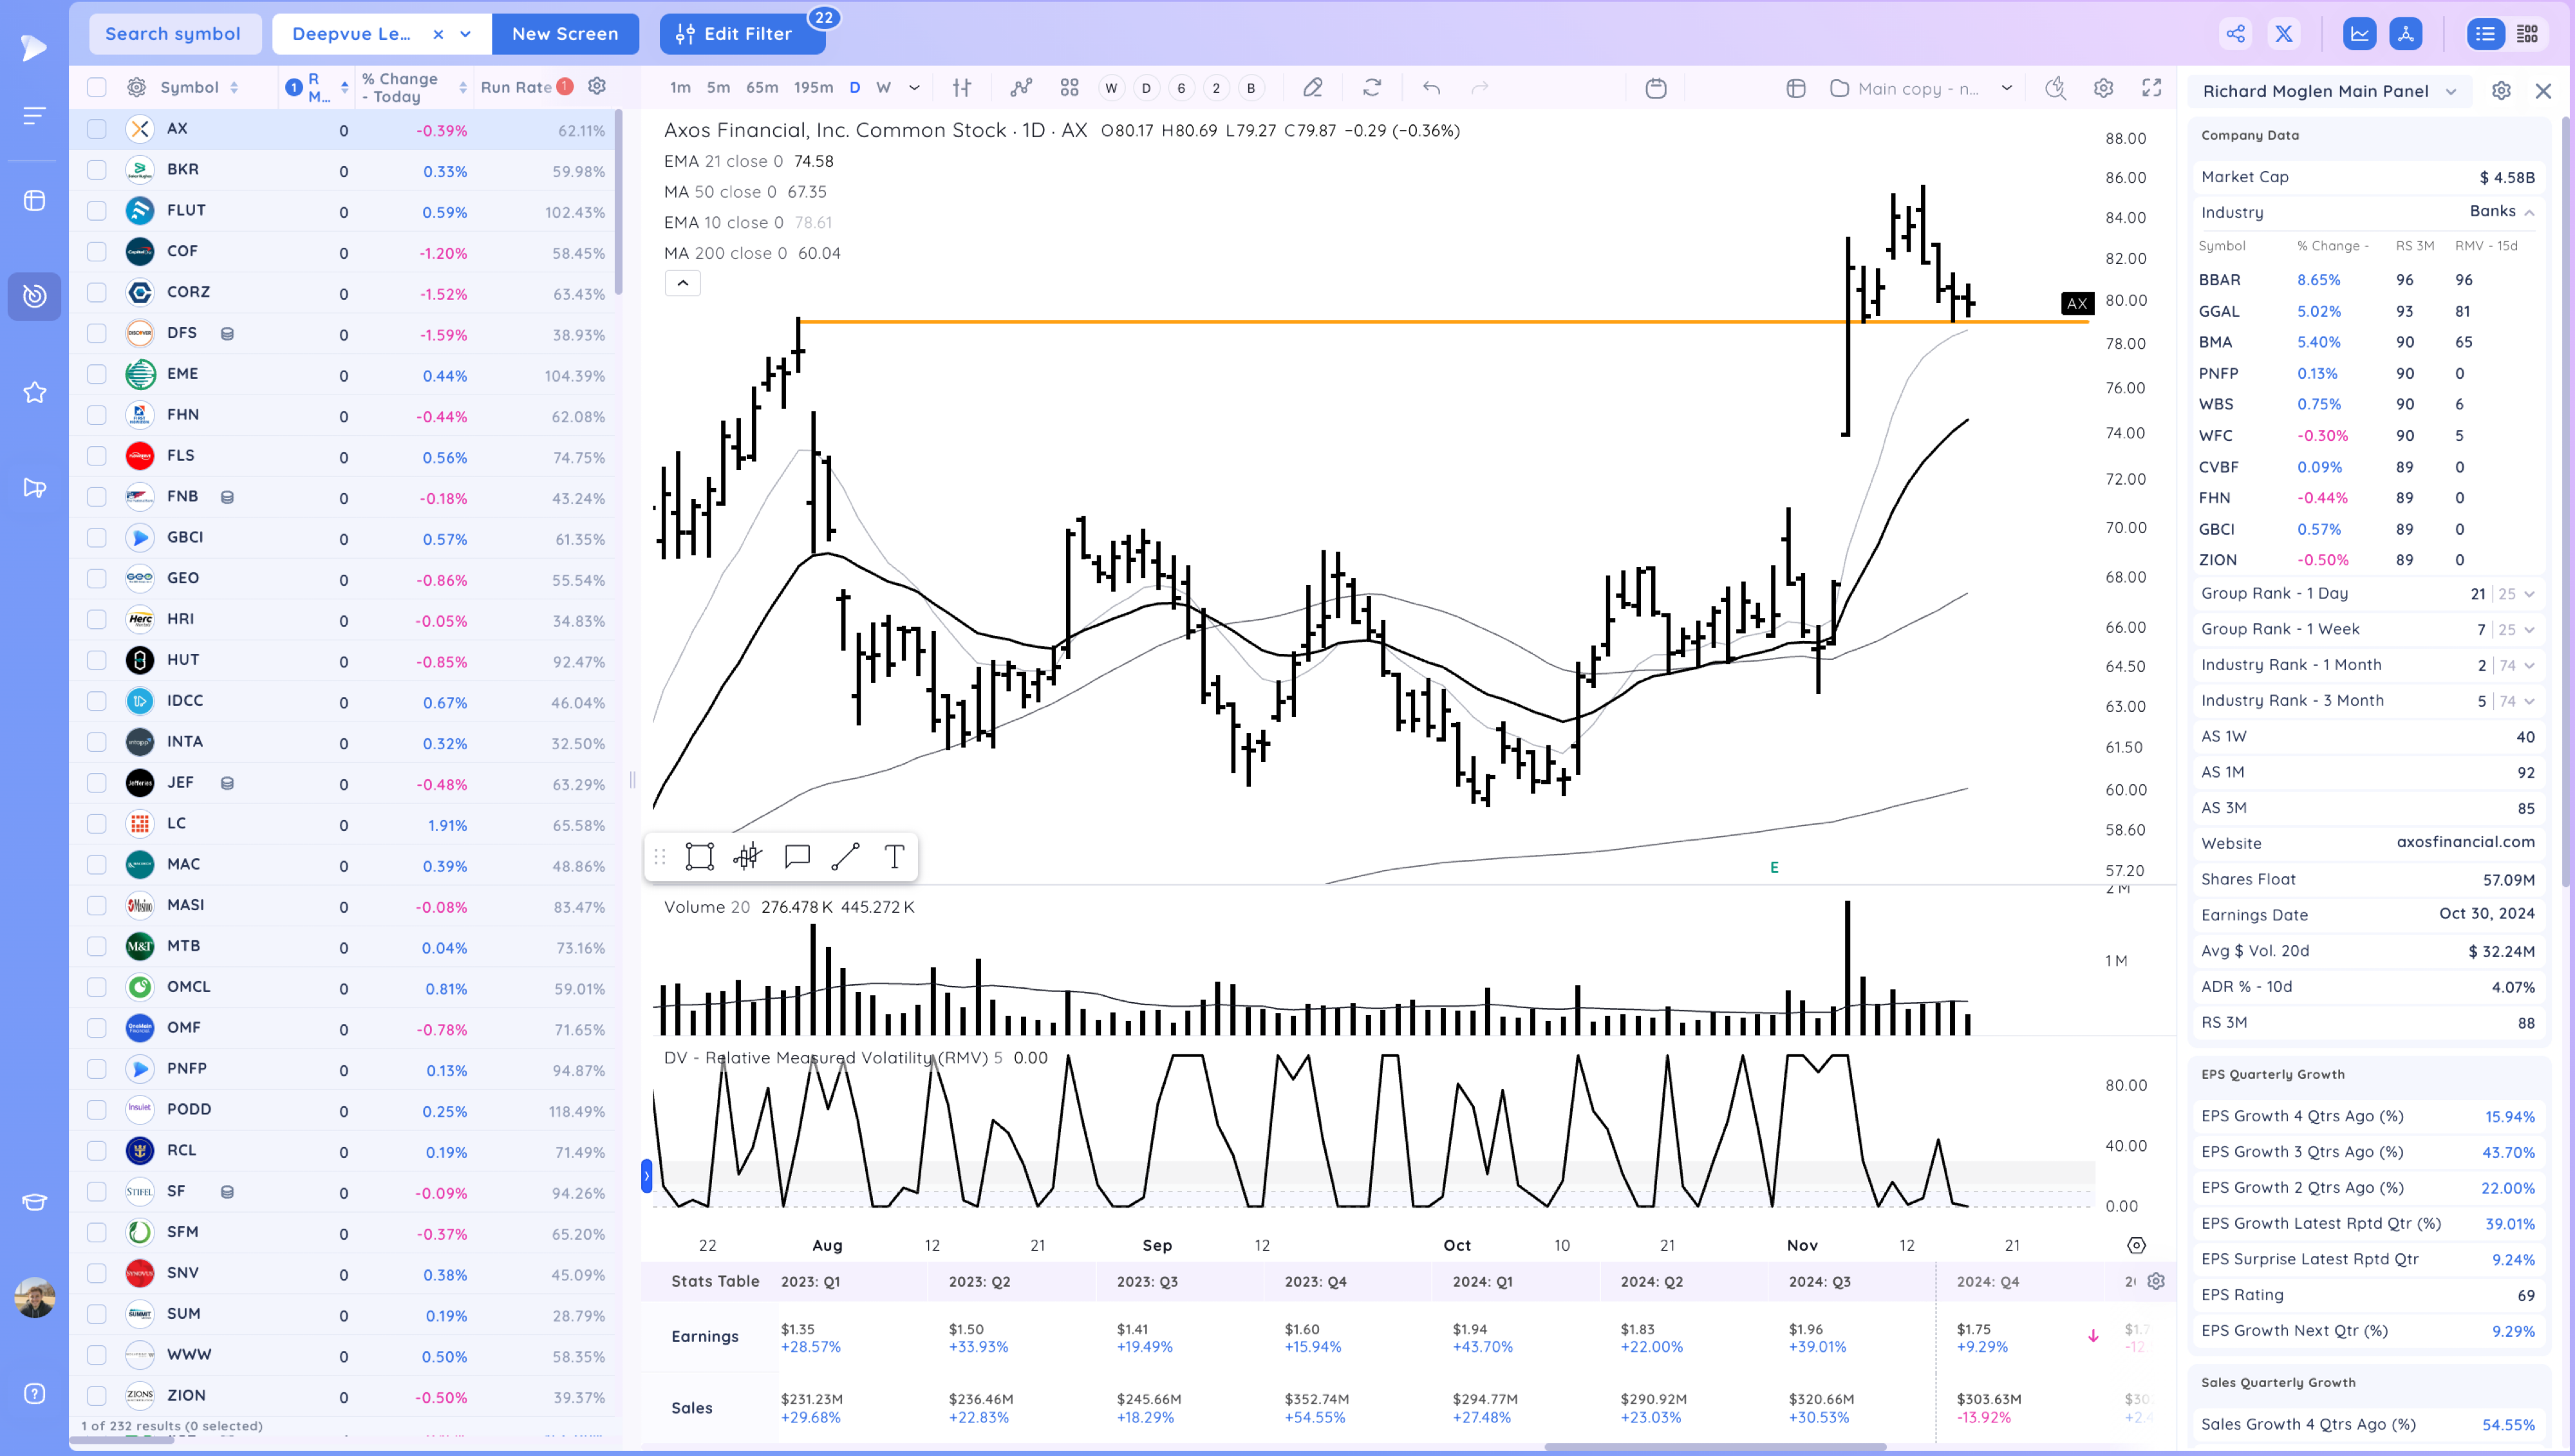Select the W weekly timeframe

tap(883, 88)
